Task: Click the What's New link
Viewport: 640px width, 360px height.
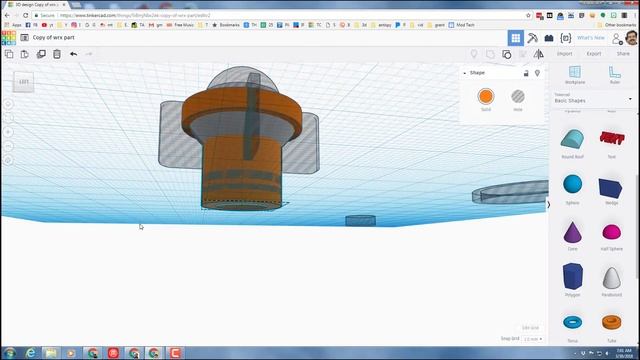Action: pyautogui.click(x=591, y=38)
